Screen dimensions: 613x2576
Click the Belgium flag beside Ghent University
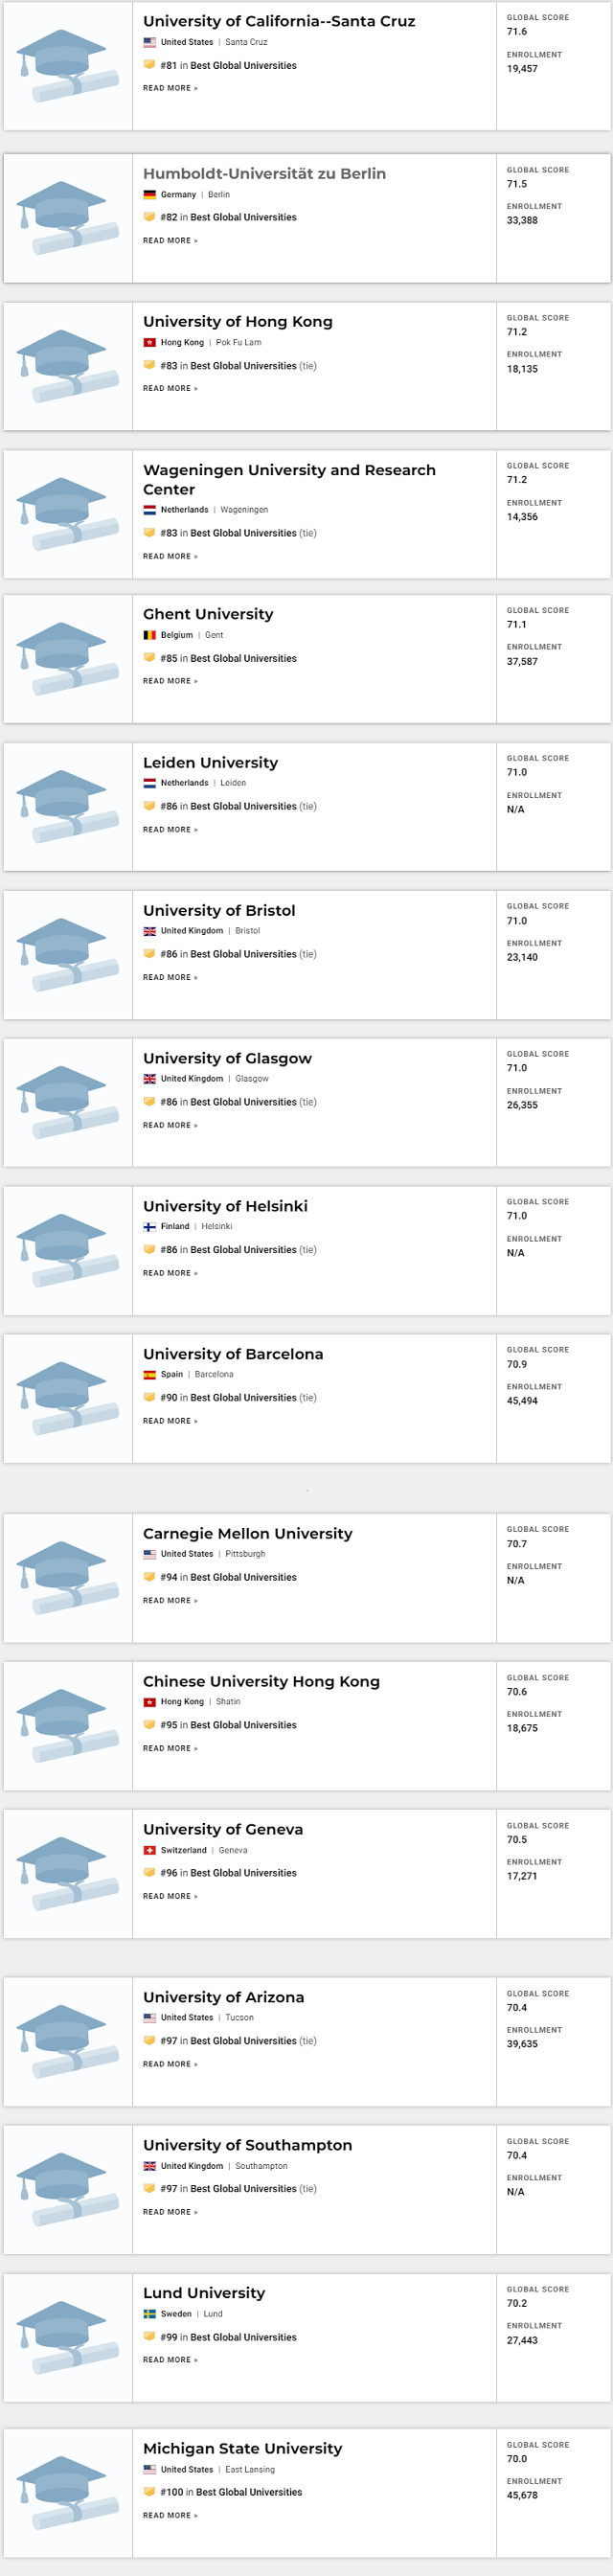[x=148, y=634]
